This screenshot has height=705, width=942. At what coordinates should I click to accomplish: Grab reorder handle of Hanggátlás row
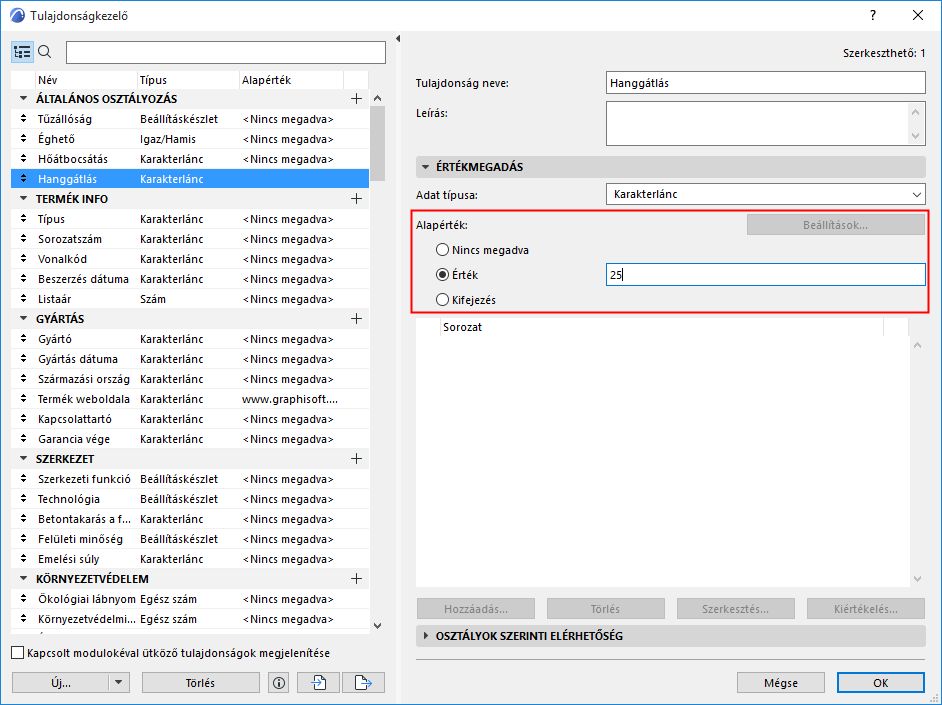coord(23,179)
